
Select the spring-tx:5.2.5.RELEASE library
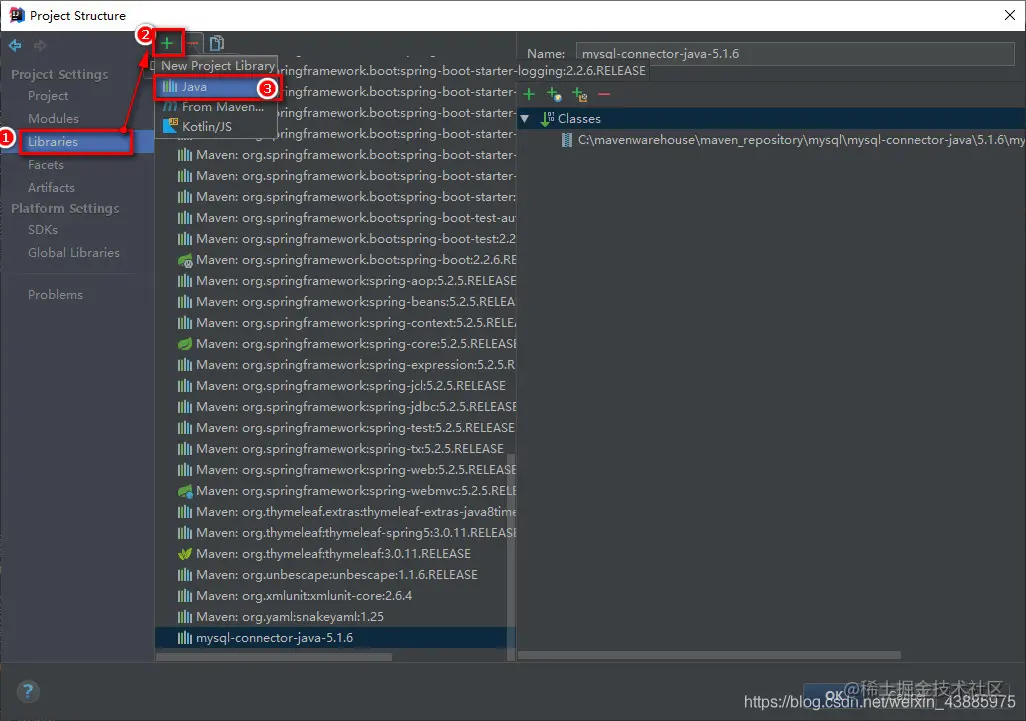(x=349, y=449)
